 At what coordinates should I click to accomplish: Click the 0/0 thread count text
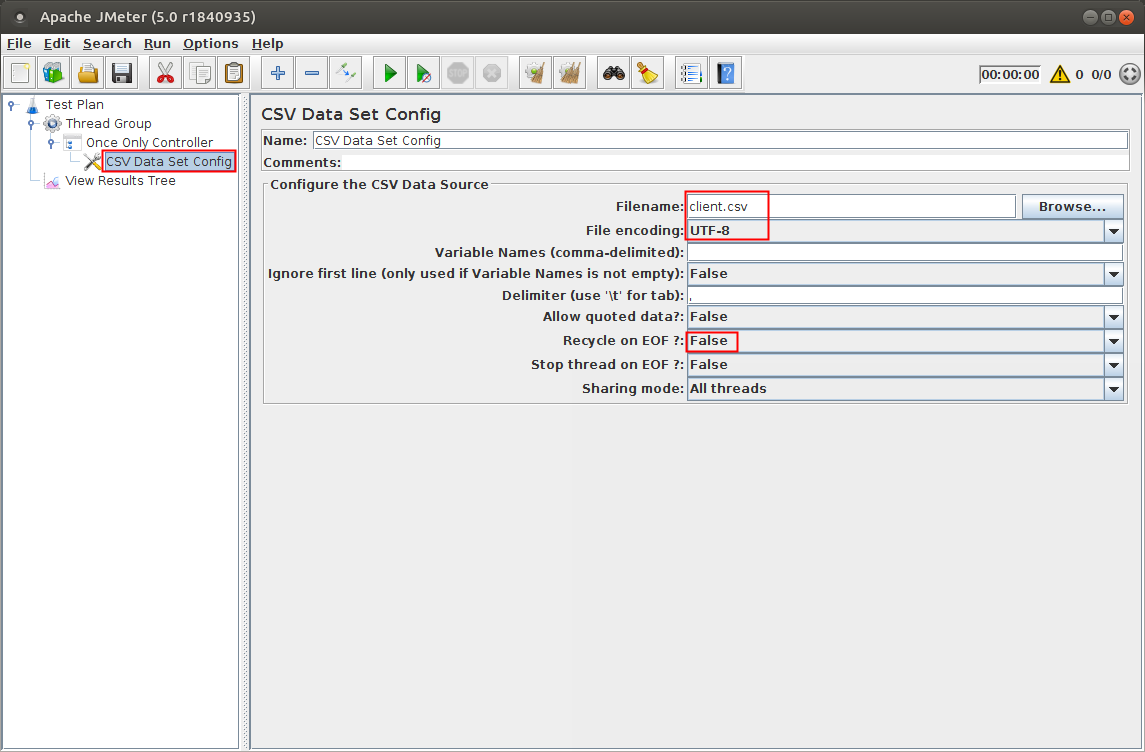[x=1101, y=74]
